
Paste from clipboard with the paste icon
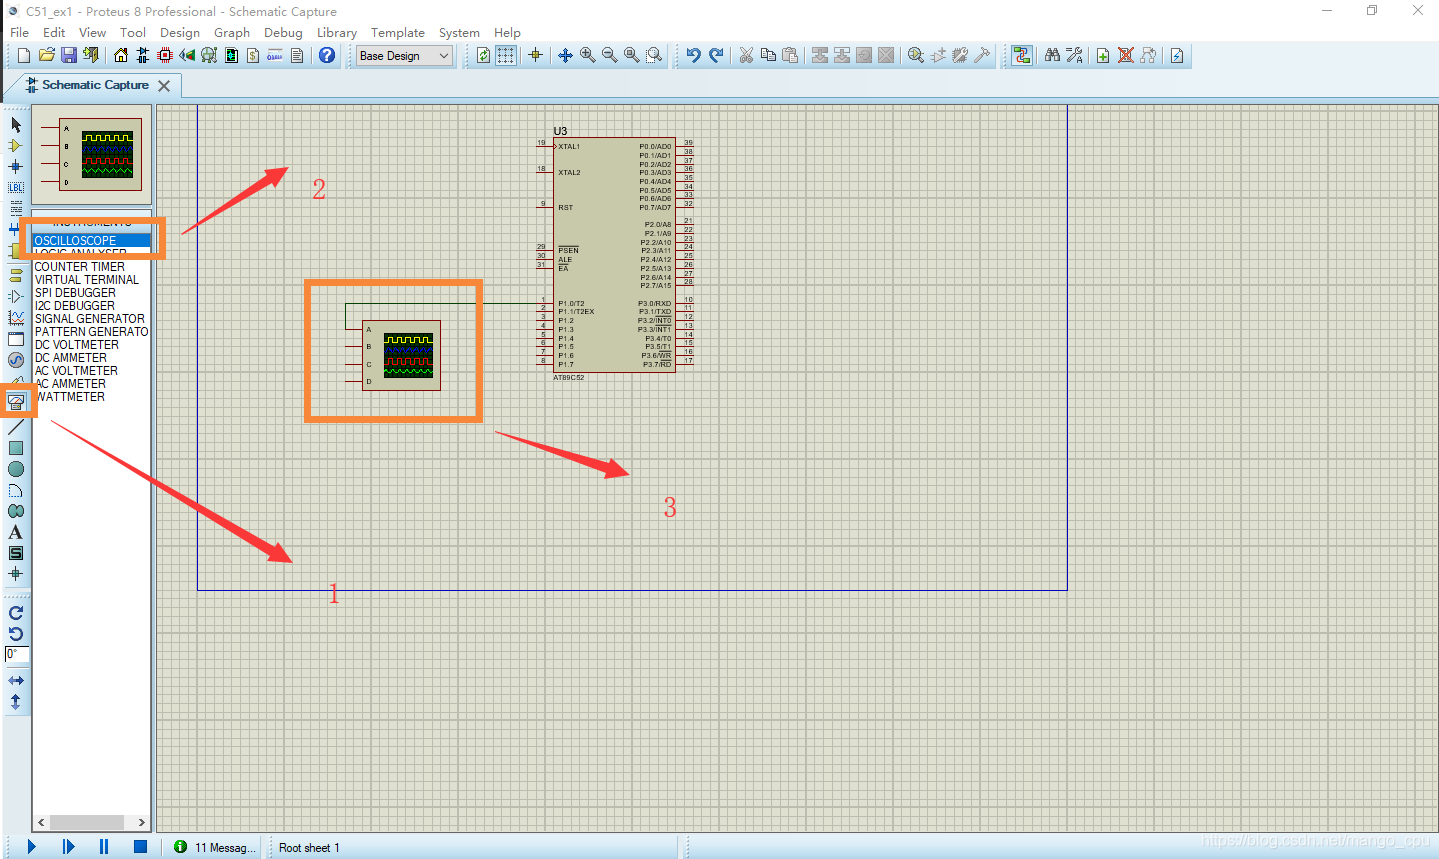pyautogui.click(x=790, y=55)
